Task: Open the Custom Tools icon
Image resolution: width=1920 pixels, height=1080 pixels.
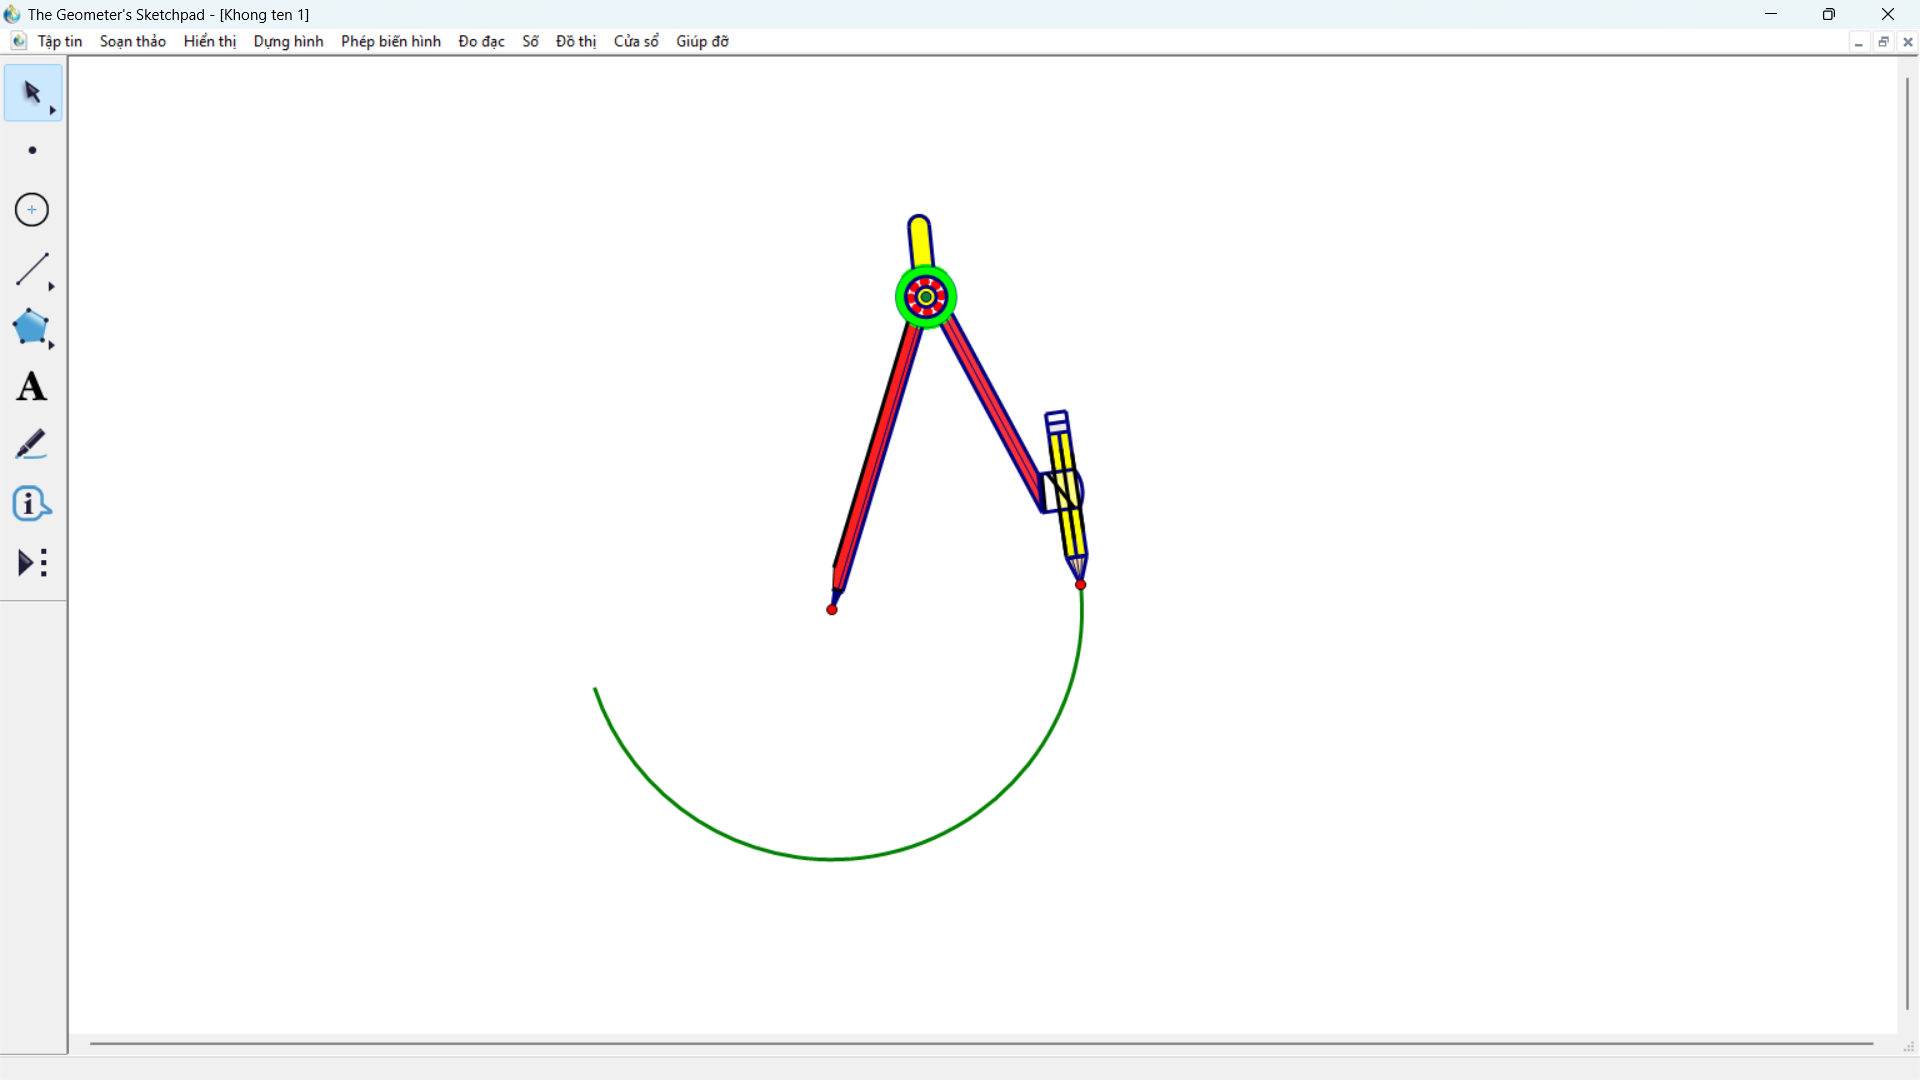Action: click(x=32, y=563)
